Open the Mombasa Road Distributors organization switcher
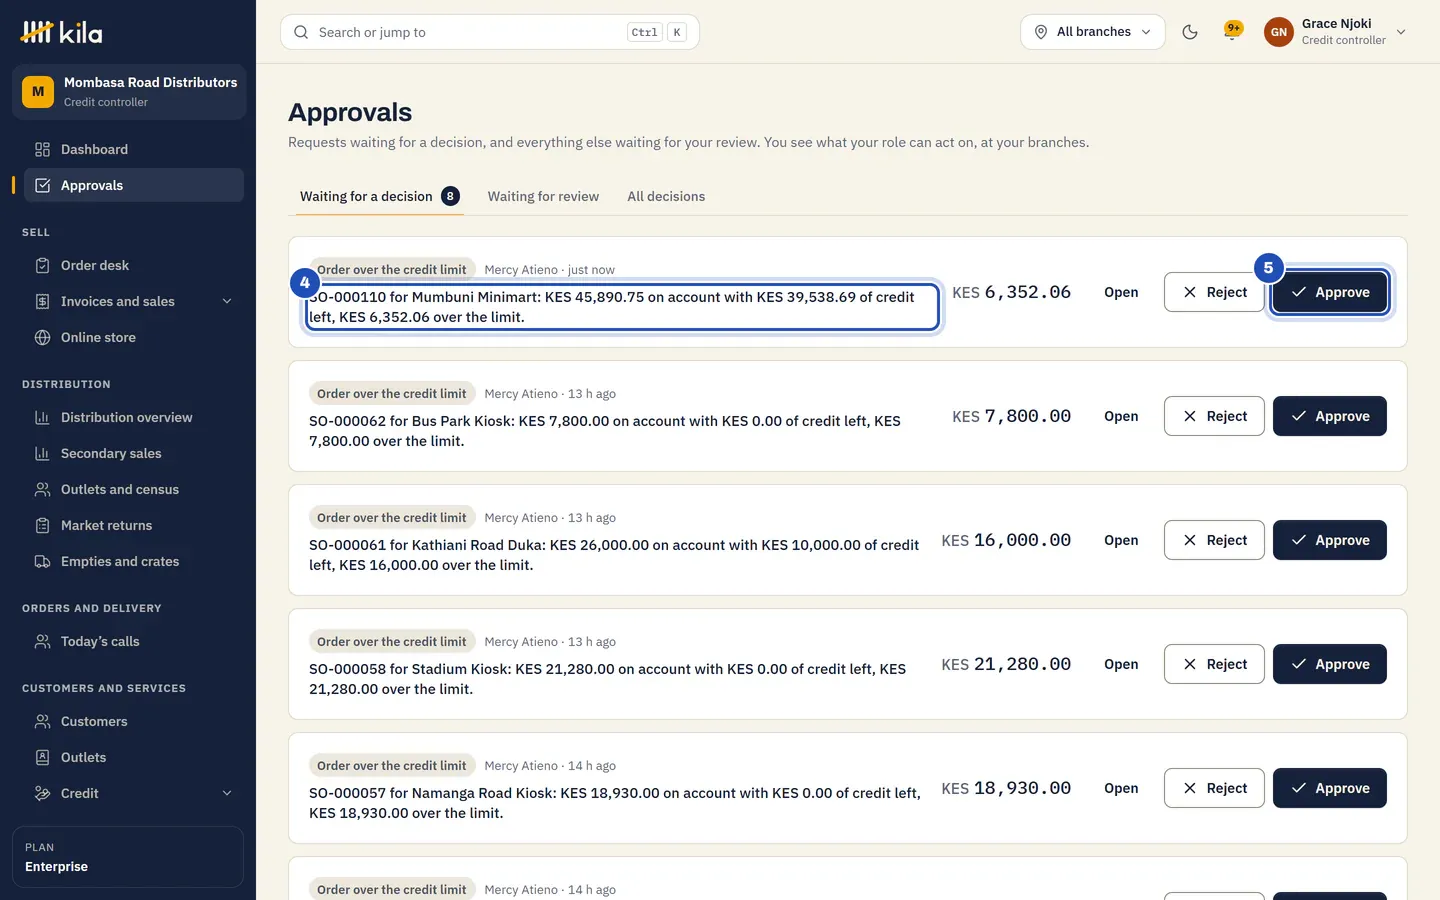Image resolution: width=1440 pixels, height=900 pixels. coord(129,92)
